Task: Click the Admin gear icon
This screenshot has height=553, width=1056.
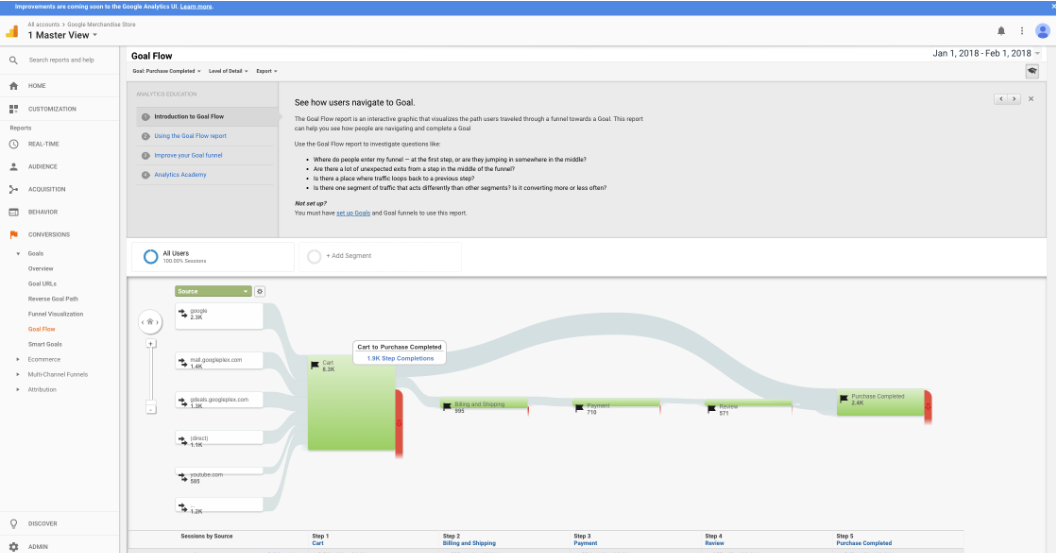Action: coord(13,546)
